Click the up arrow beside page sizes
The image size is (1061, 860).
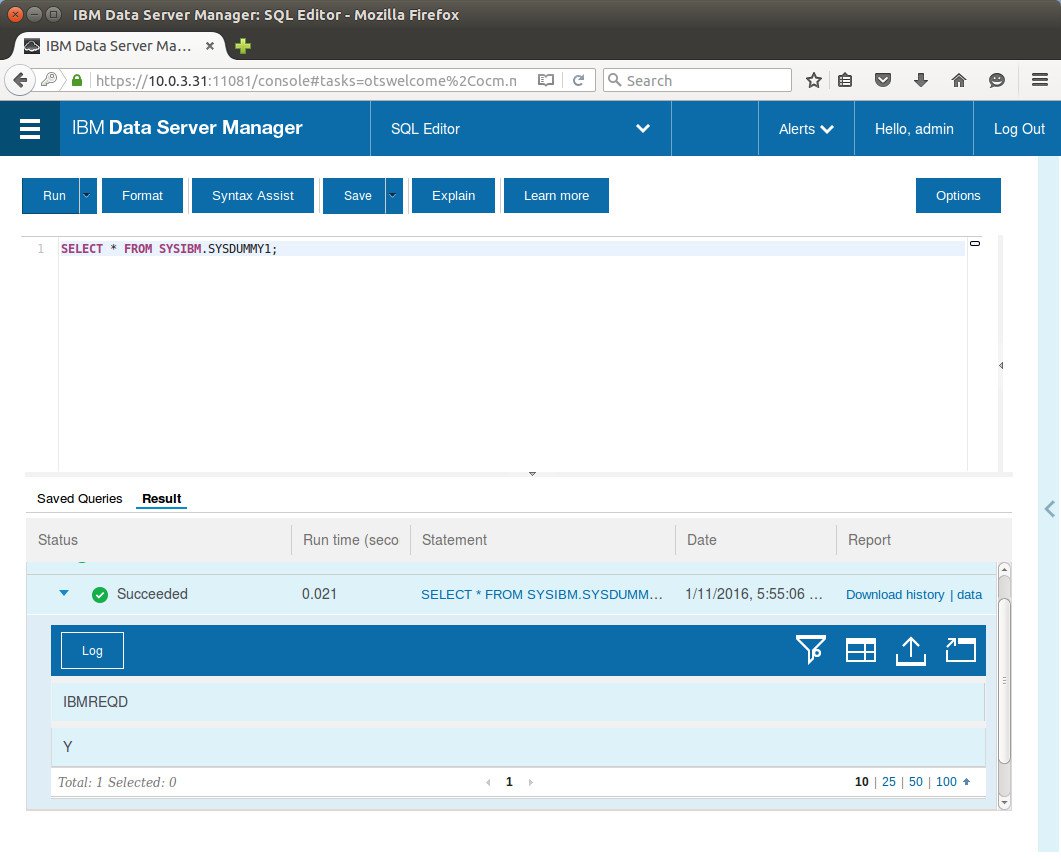966,782
